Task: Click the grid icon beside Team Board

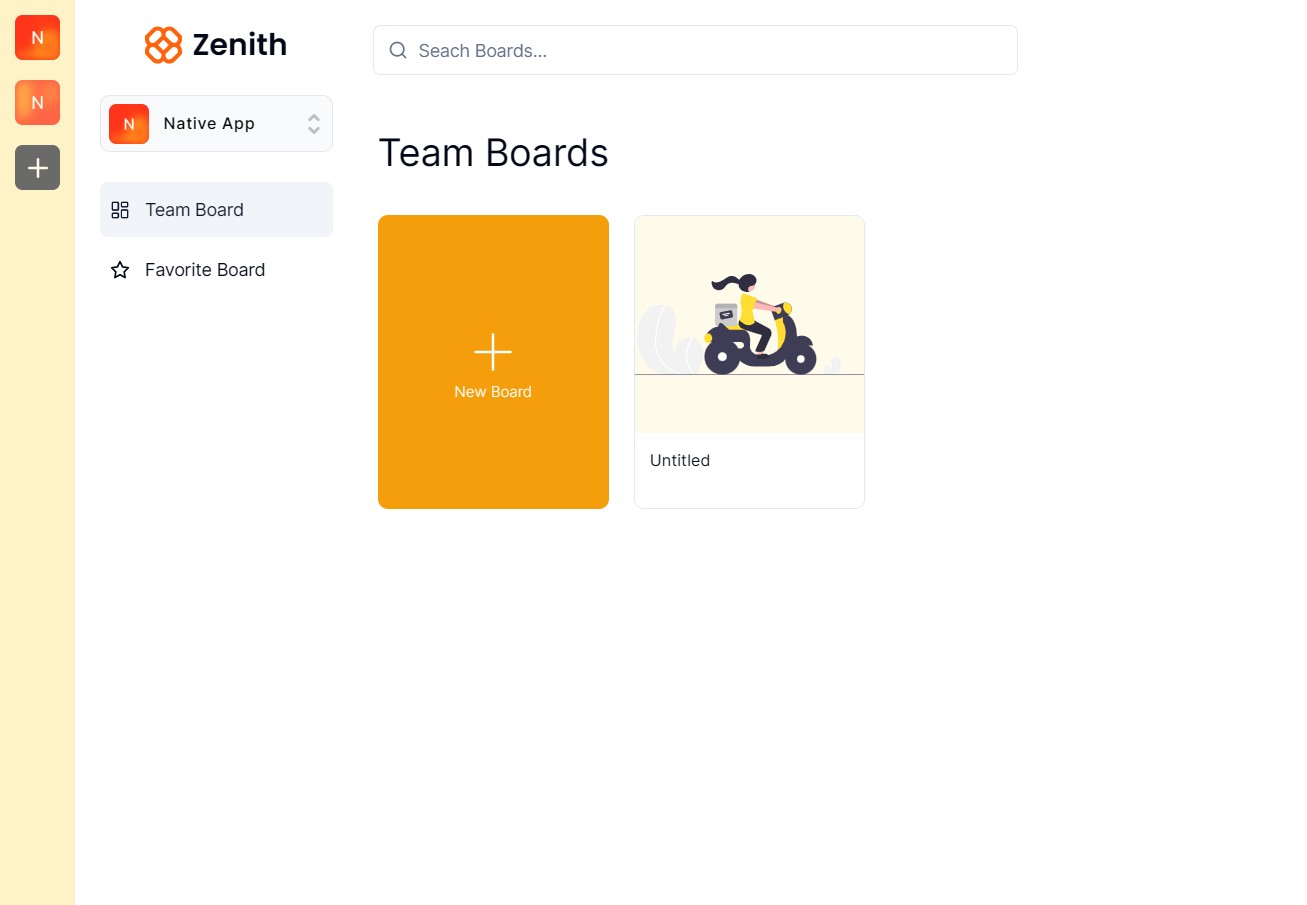Action: [x=120, y=210]
